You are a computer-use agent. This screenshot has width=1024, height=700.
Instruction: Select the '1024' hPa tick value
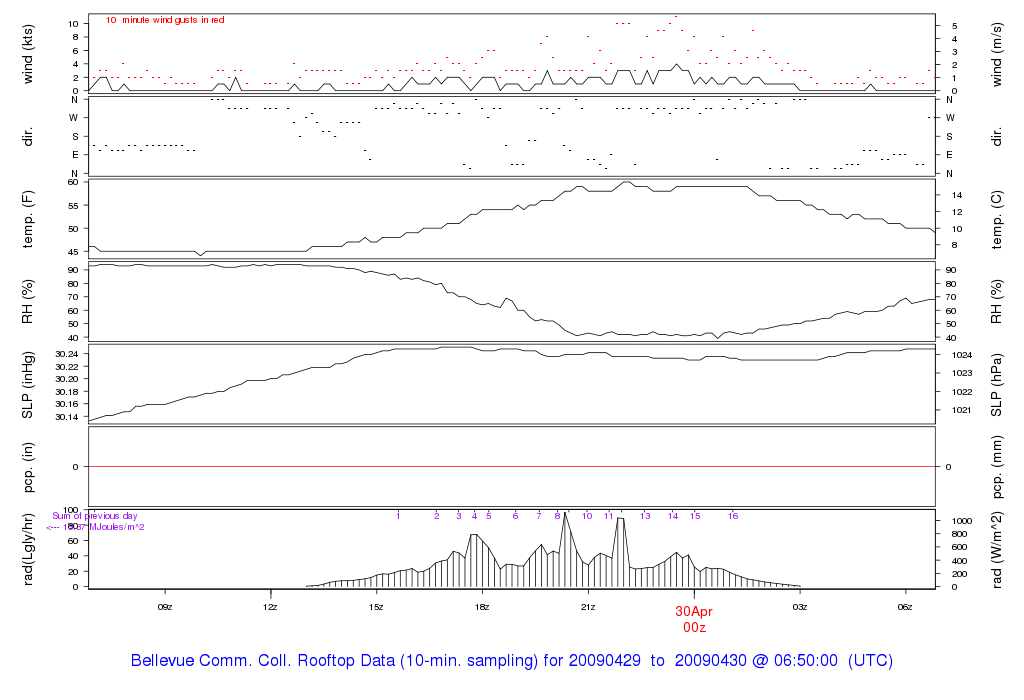(x=963, y=355)
